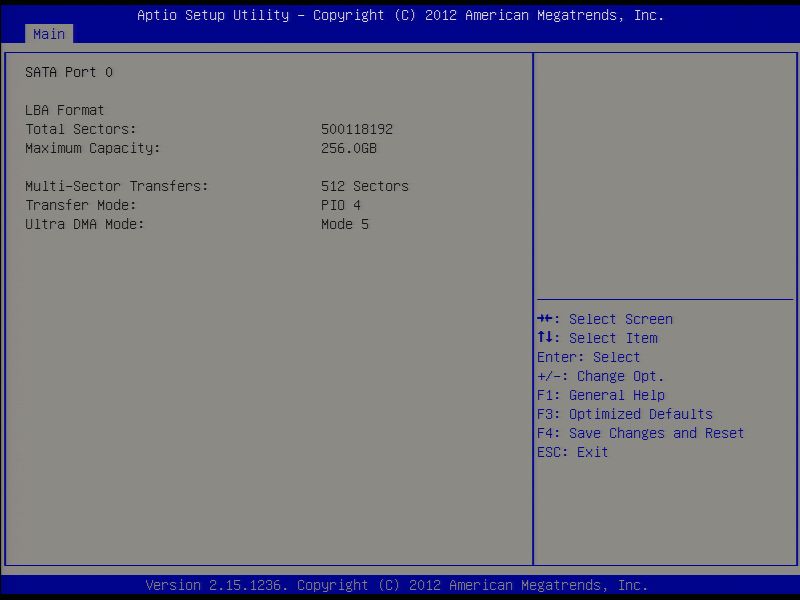Image resolution: width=800 pixels, height=600 pixels.
Task: Select the Multi-Sector Transfers label
Action: pos(117,186)
